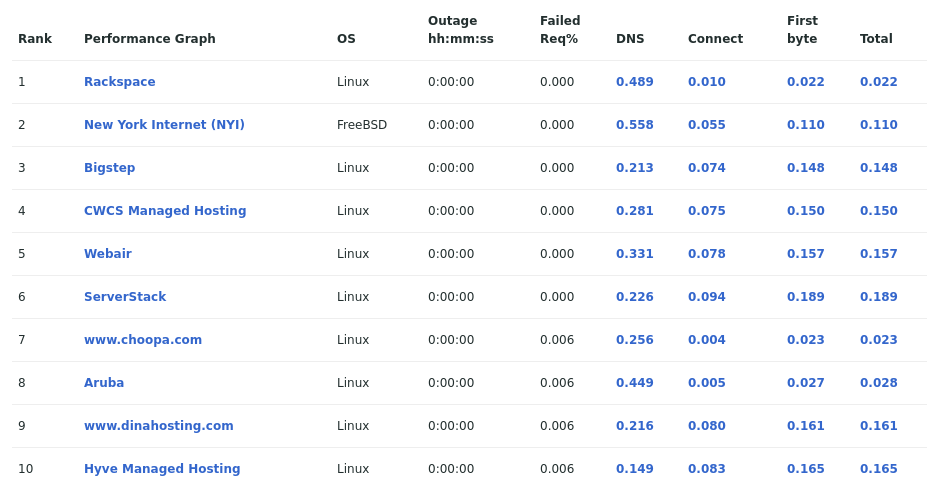This screenshot has width=939, height=490.
Task: Click the OS column header
Action: [x=346, y=38]
